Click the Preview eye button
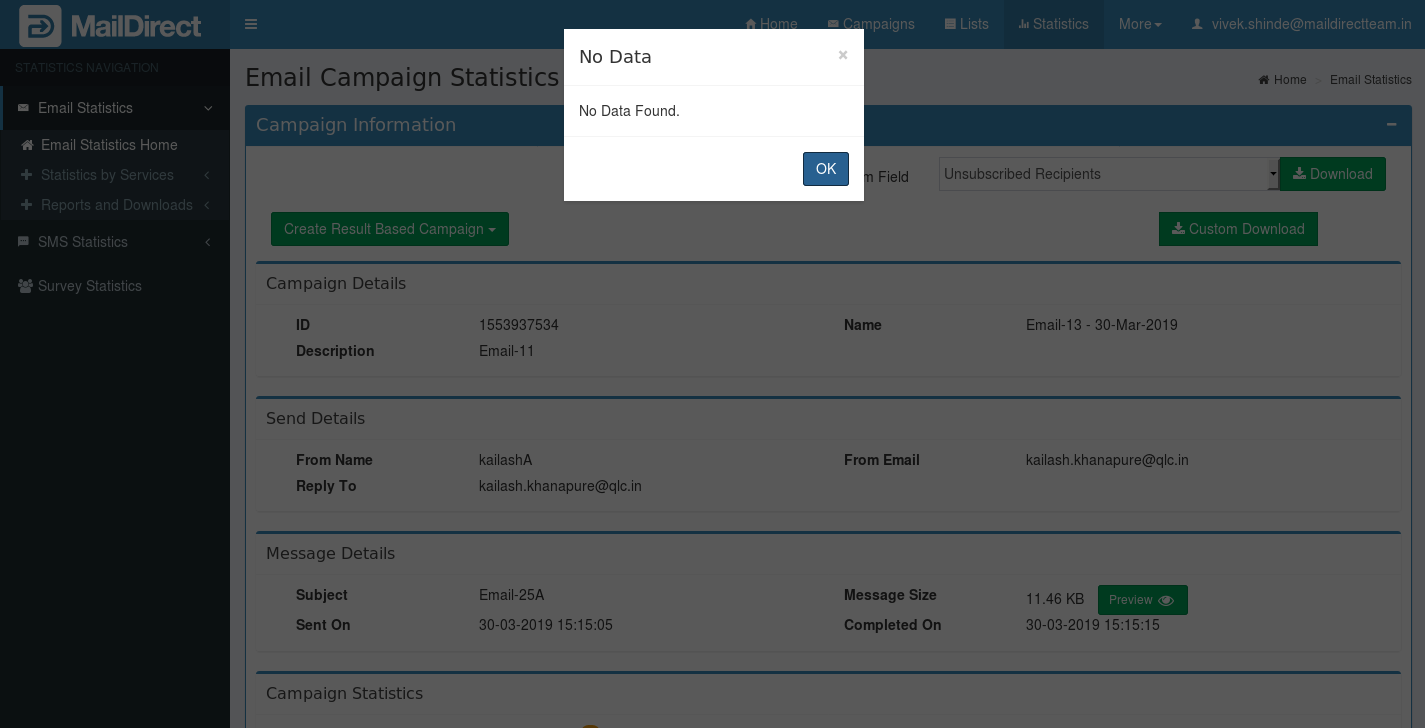The width and height of the screenshot is (1425, 728). pyautogui.click(x=1142, y=600)
